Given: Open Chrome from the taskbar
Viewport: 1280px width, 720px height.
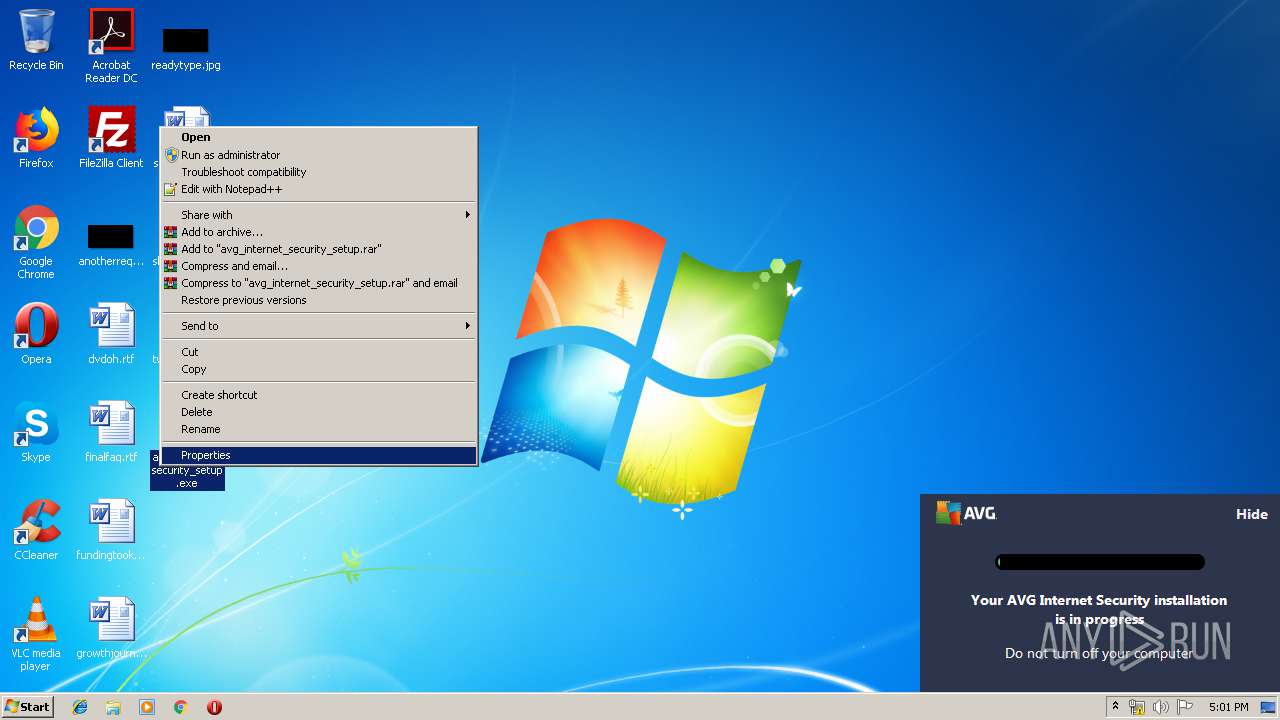Looking at the screenshot, I should (x=180, y=707).
